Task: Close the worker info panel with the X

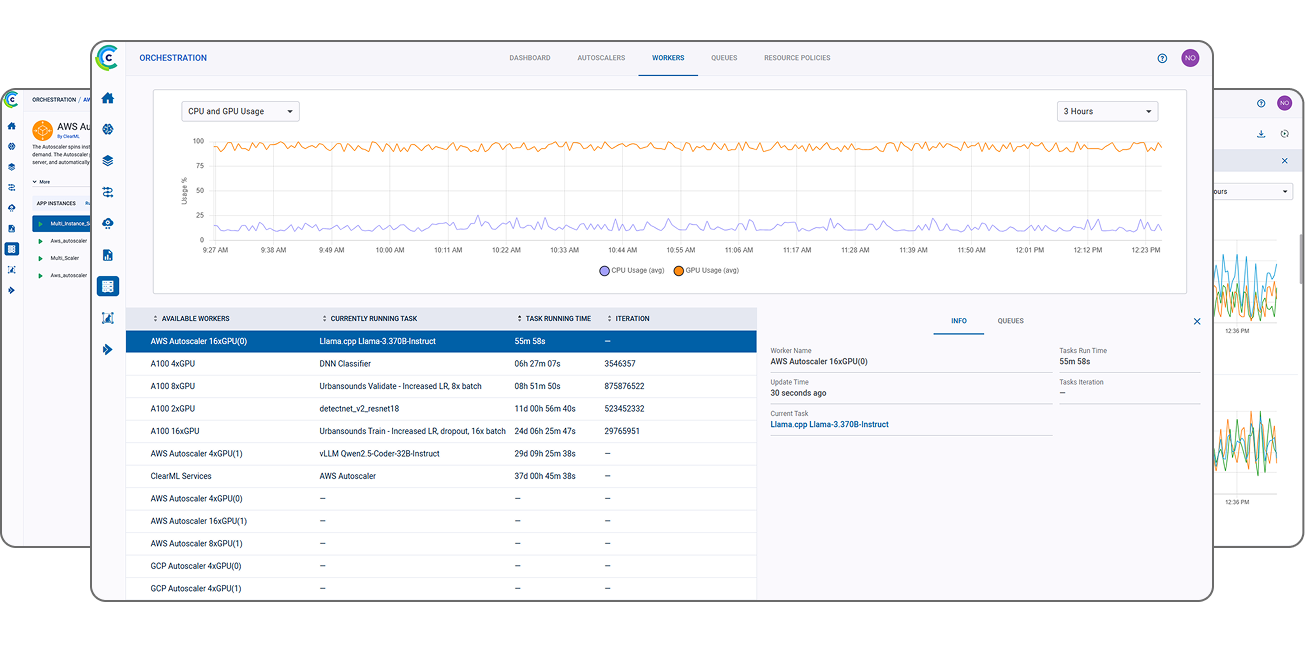Action: [x=1197, y=321]
